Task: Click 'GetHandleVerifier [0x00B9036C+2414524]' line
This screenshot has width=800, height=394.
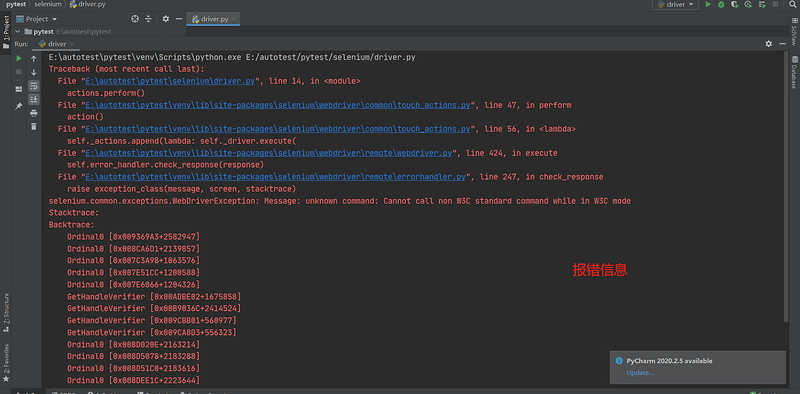Action: click(x=154, y=308)
